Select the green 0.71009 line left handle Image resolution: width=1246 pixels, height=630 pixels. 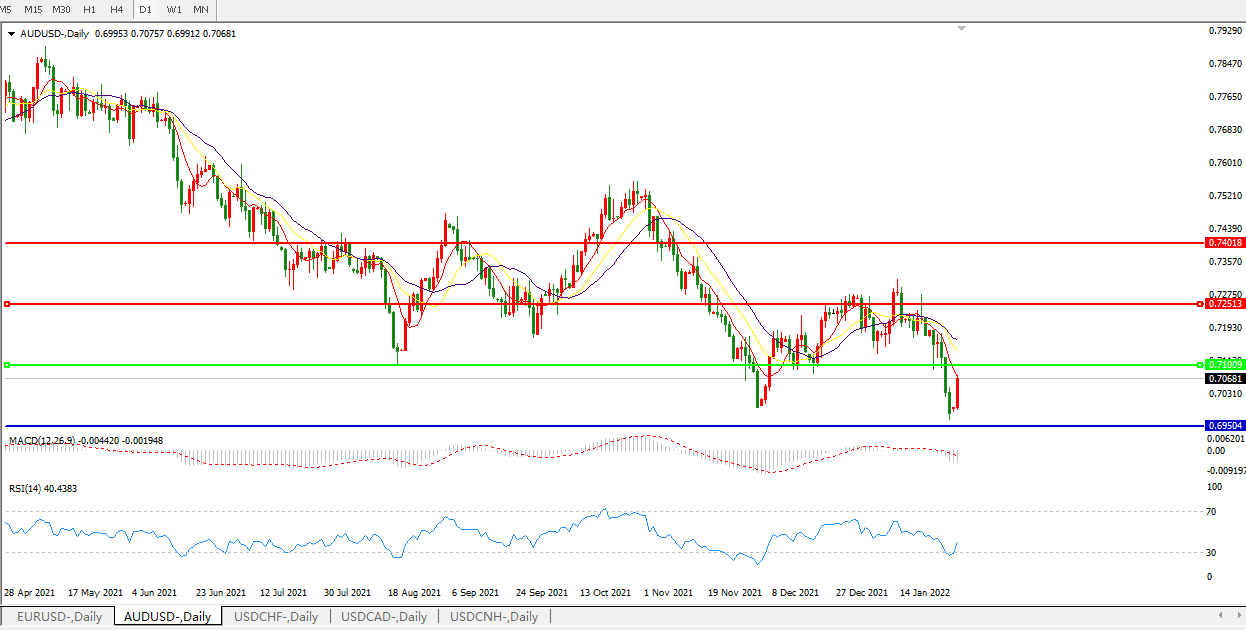[7, 365]
